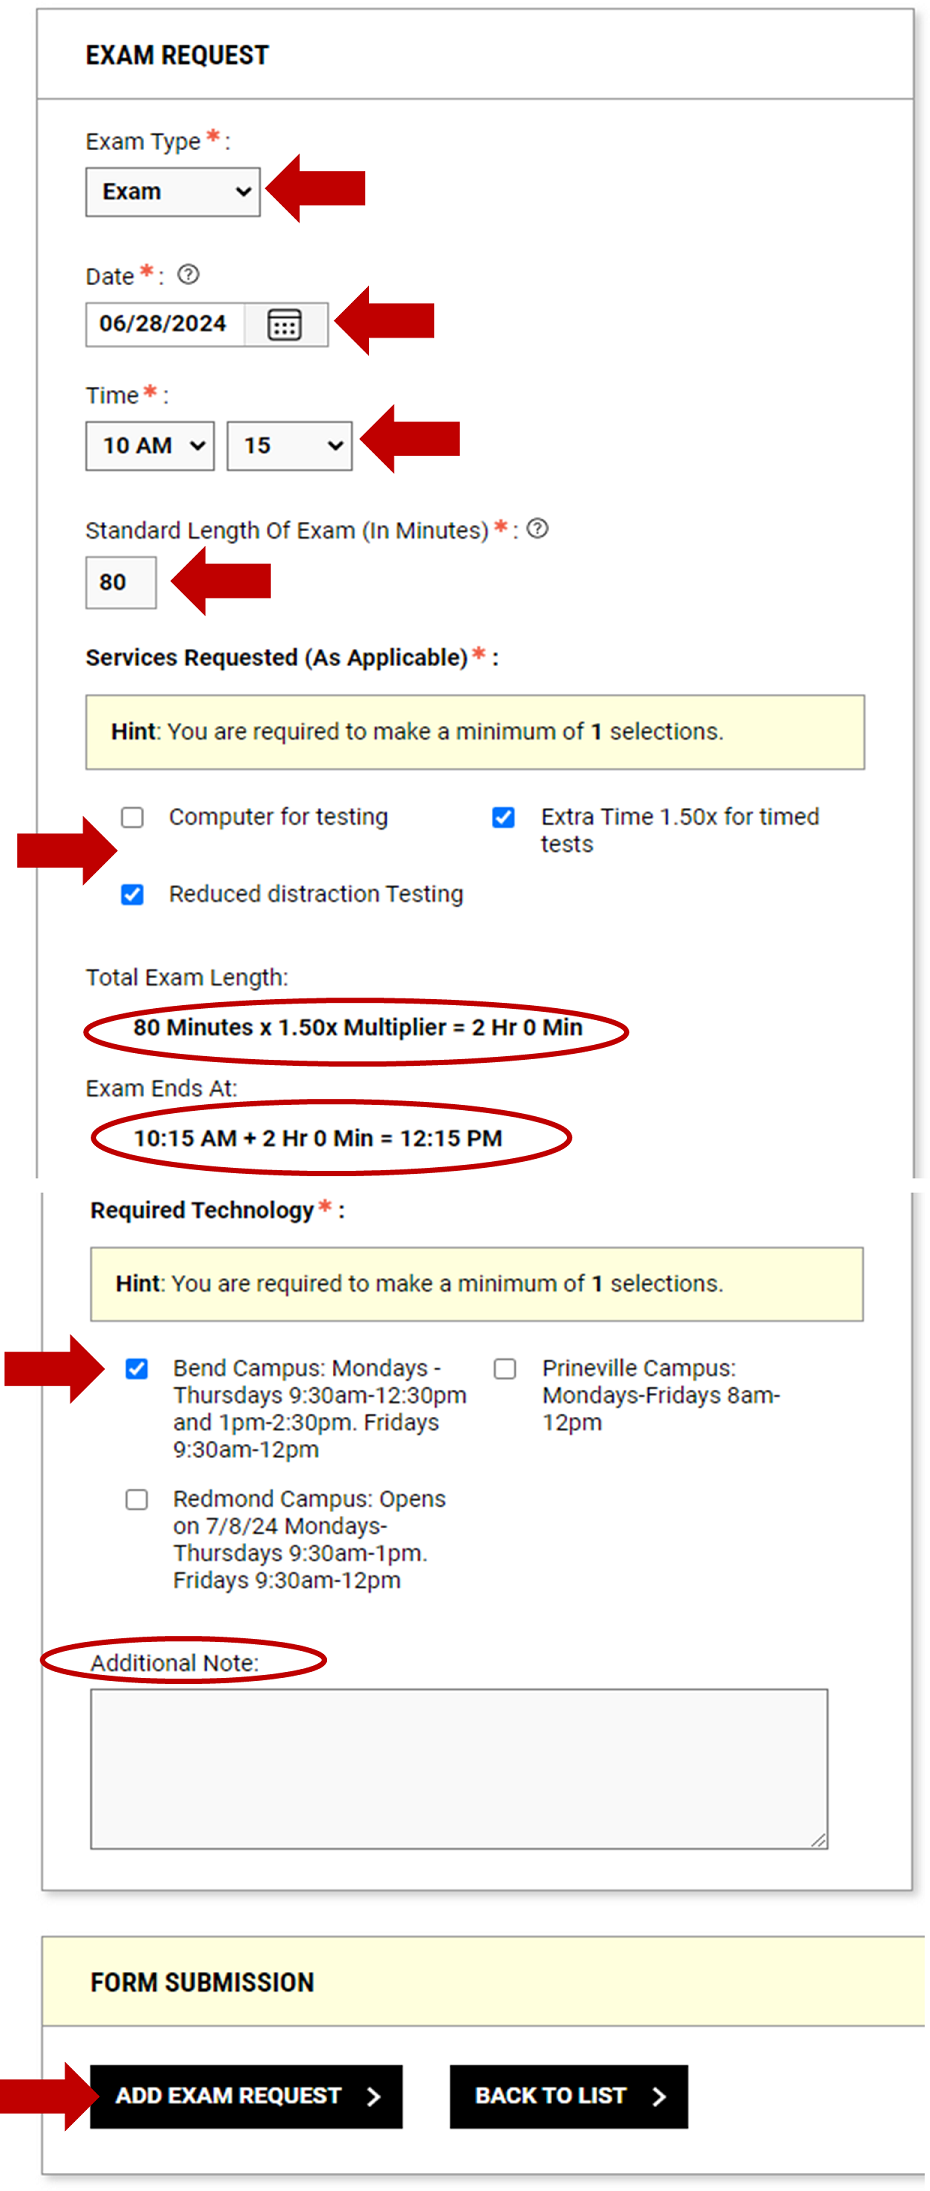Click the ADD EXAM REQUEST button

pos(245,2095)
